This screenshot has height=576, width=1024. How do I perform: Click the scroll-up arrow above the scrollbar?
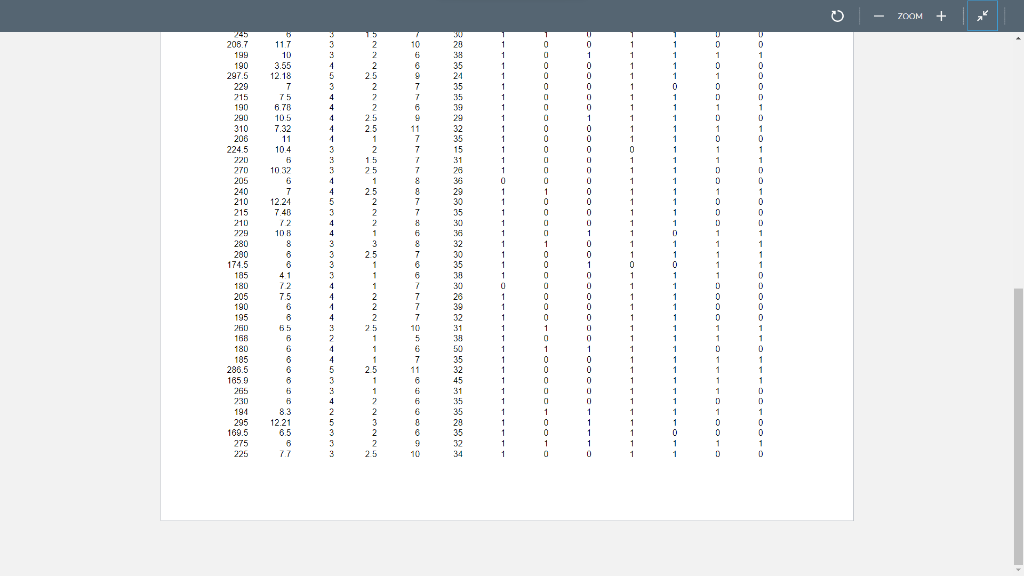(x=1019, y=36)
